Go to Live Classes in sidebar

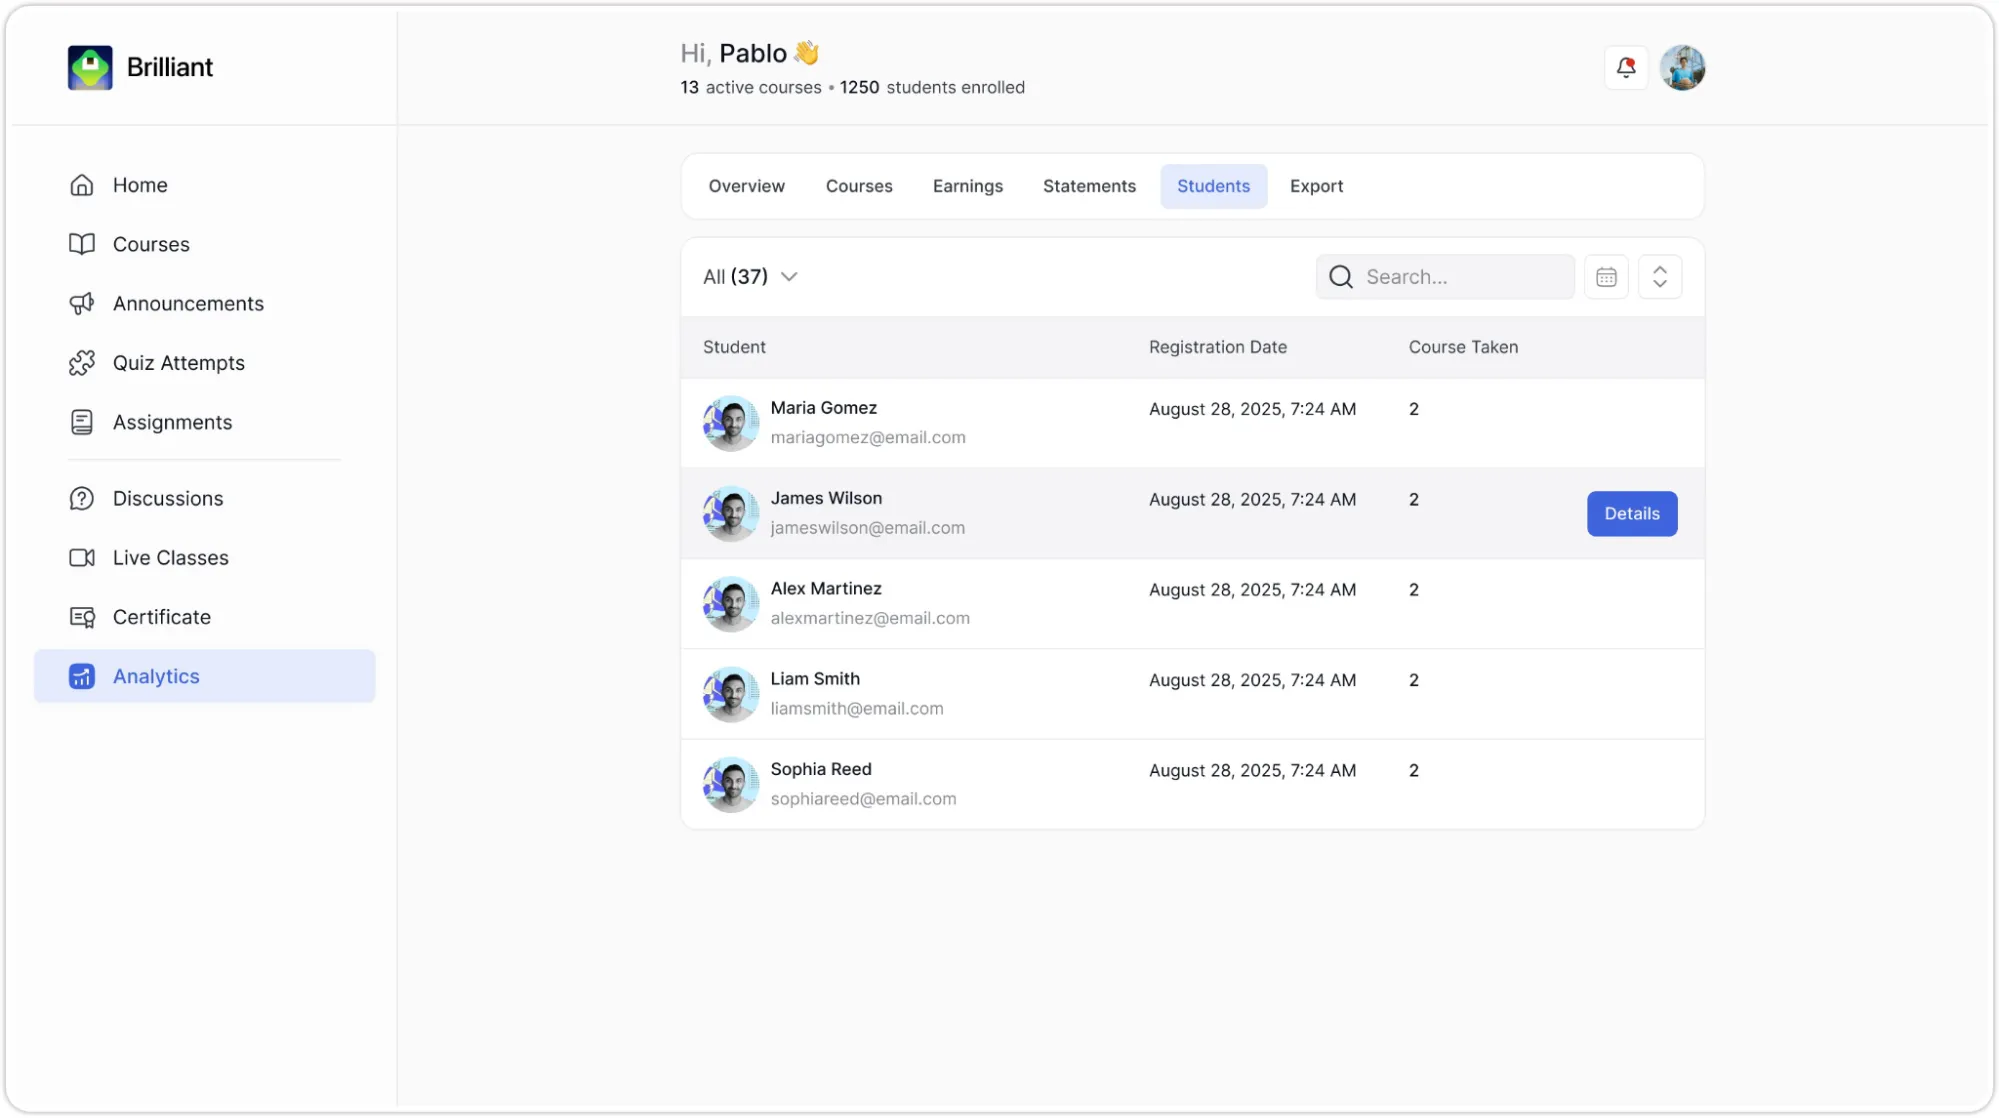pos(205,558)
